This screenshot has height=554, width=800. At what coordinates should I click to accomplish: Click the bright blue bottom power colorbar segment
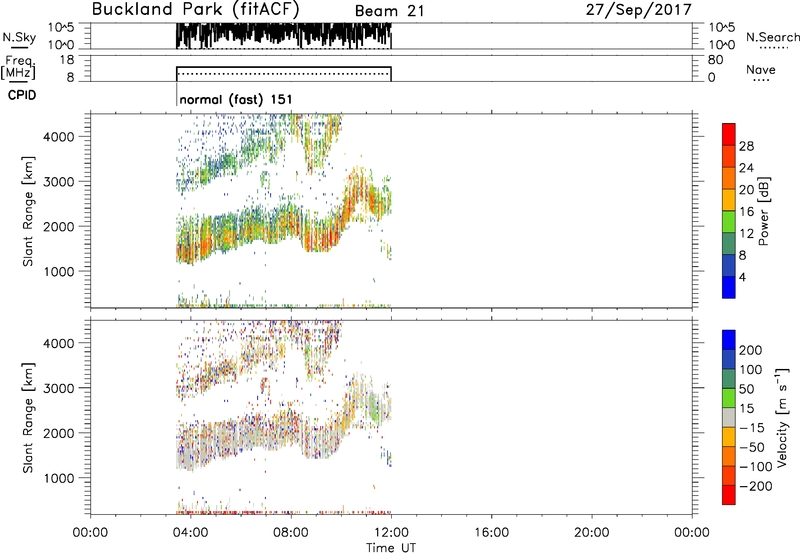pos(729,287)
